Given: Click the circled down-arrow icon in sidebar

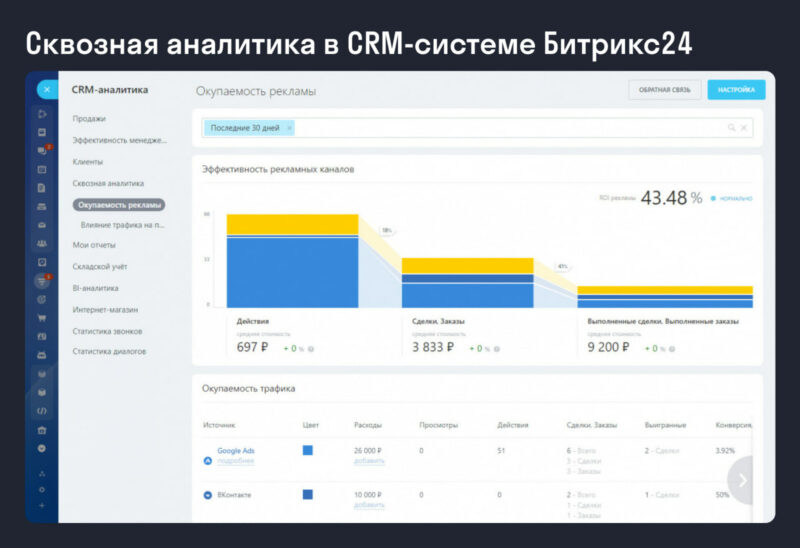Looking at the screenshot, I should [x=42, y=448].
